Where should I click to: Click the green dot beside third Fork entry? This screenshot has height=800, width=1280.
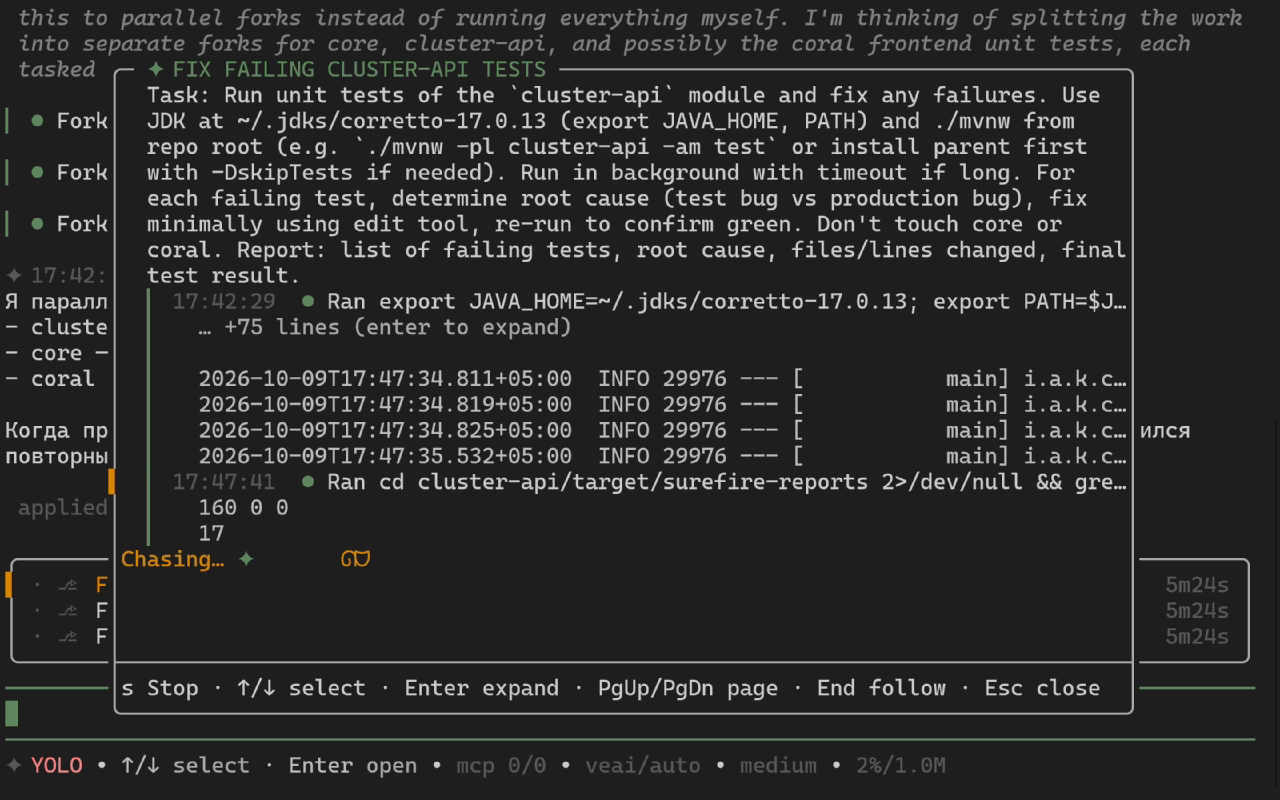click(x=37, y=223)
